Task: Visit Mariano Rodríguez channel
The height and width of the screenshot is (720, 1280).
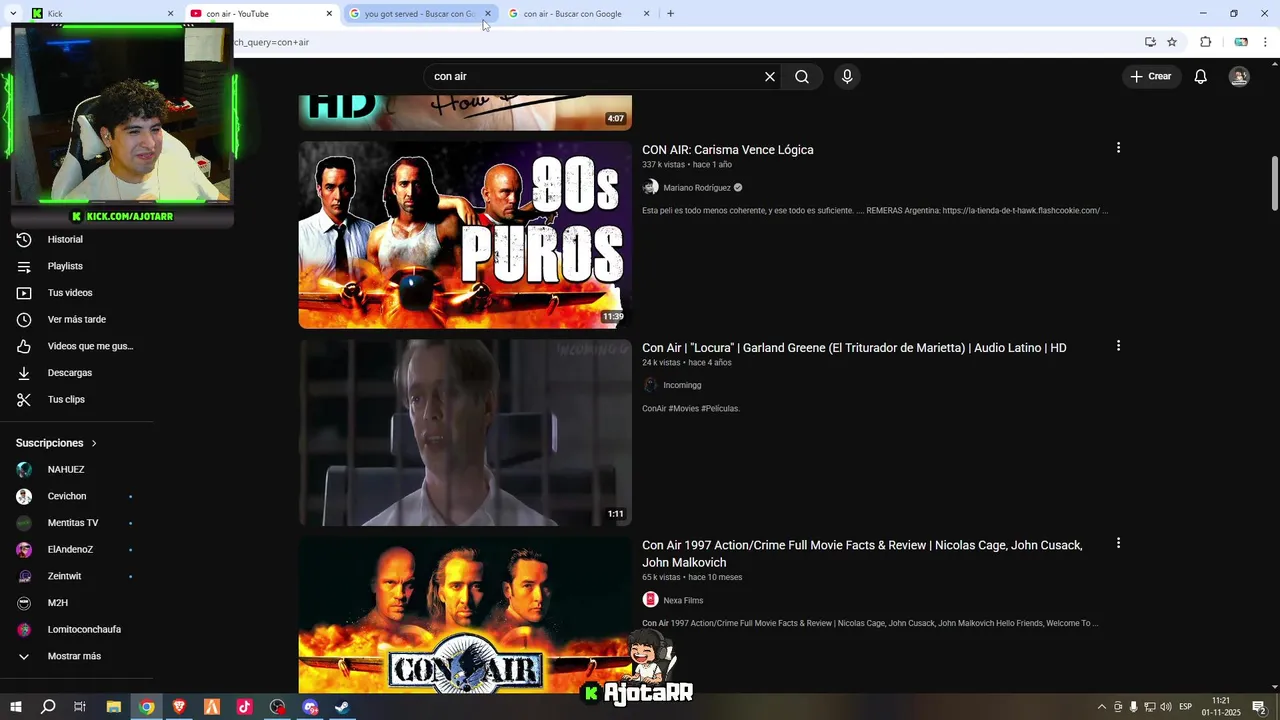Action: [x=697, y=188]
